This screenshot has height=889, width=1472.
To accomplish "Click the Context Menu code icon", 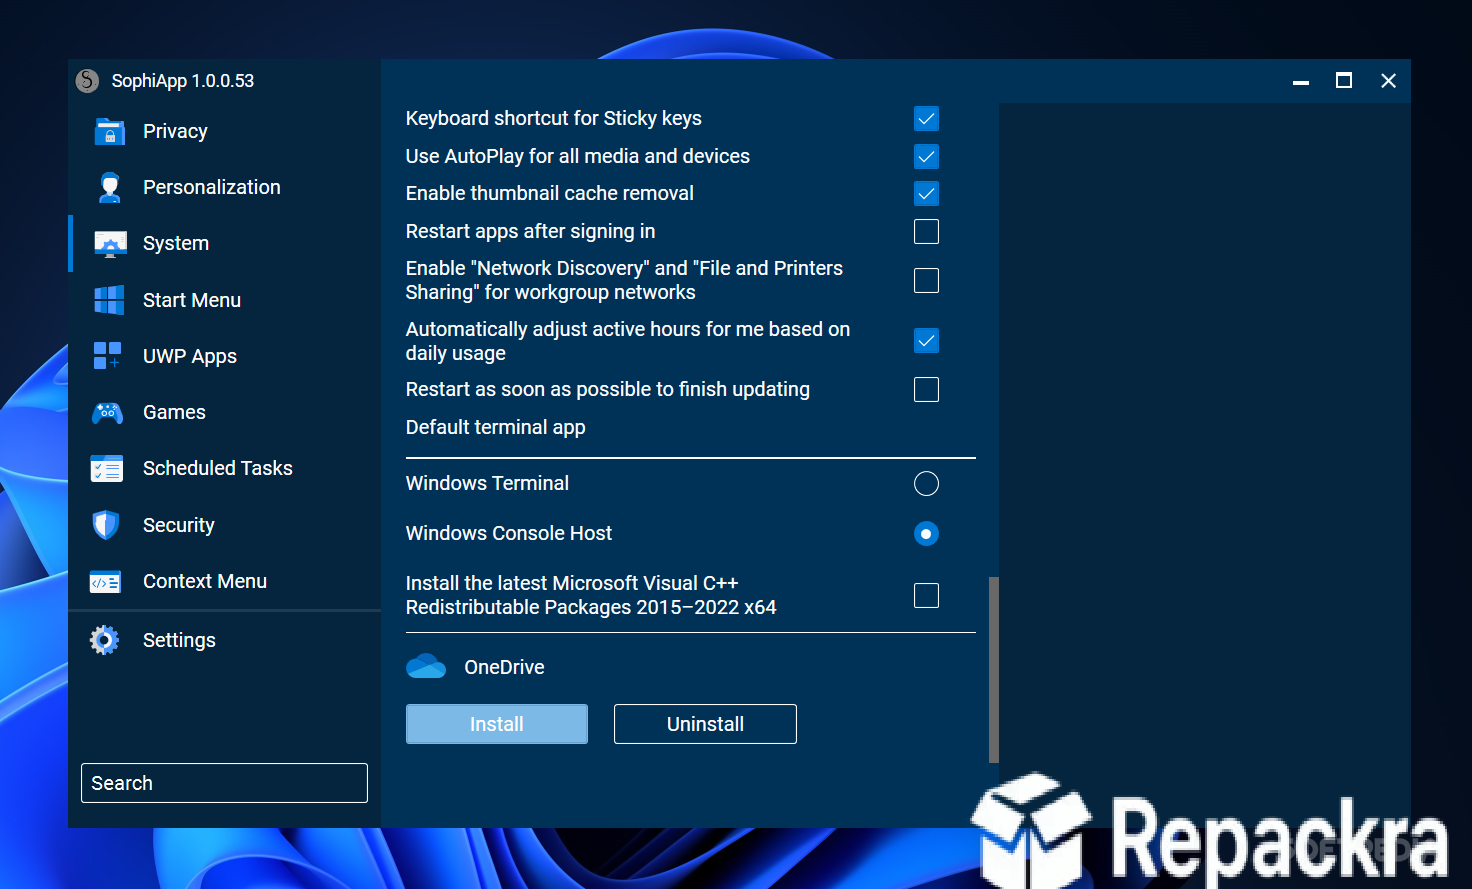I will pyautogui.click(x=105, y=582).
